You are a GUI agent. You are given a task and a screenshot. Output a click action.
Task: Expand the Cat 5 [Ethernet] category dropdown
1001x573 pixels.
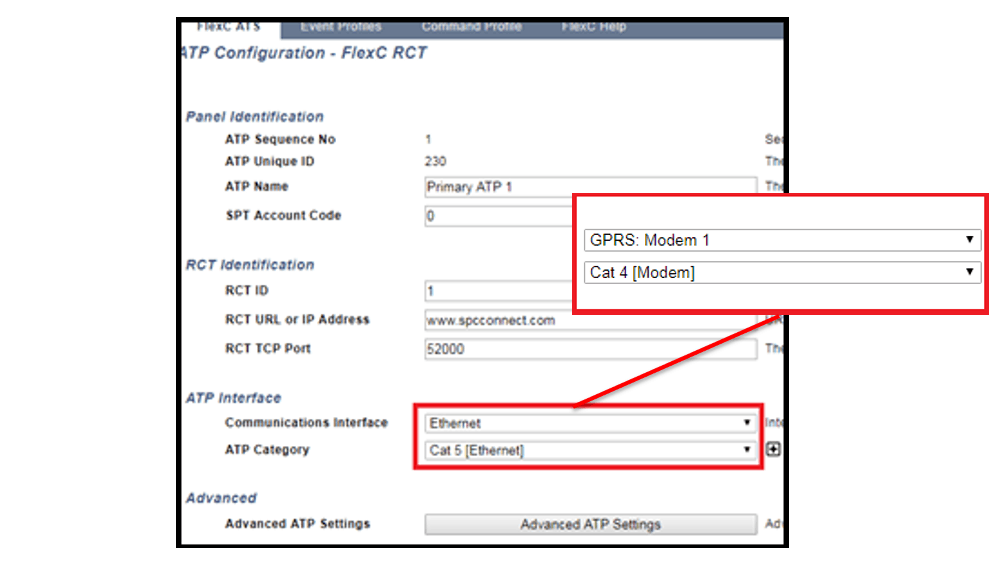(590, 450)
